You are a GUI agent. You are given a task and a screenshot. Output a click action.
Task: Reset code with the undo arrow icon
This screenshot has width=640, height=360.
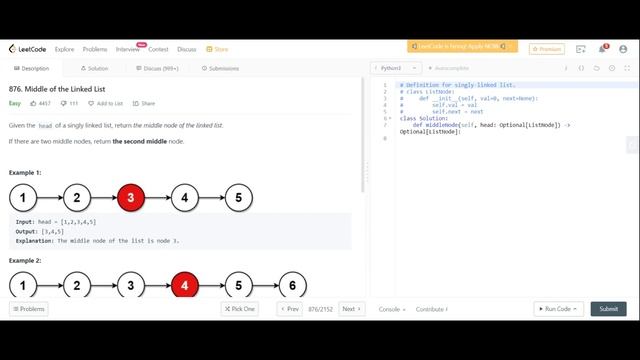click(x=596, y=68)
